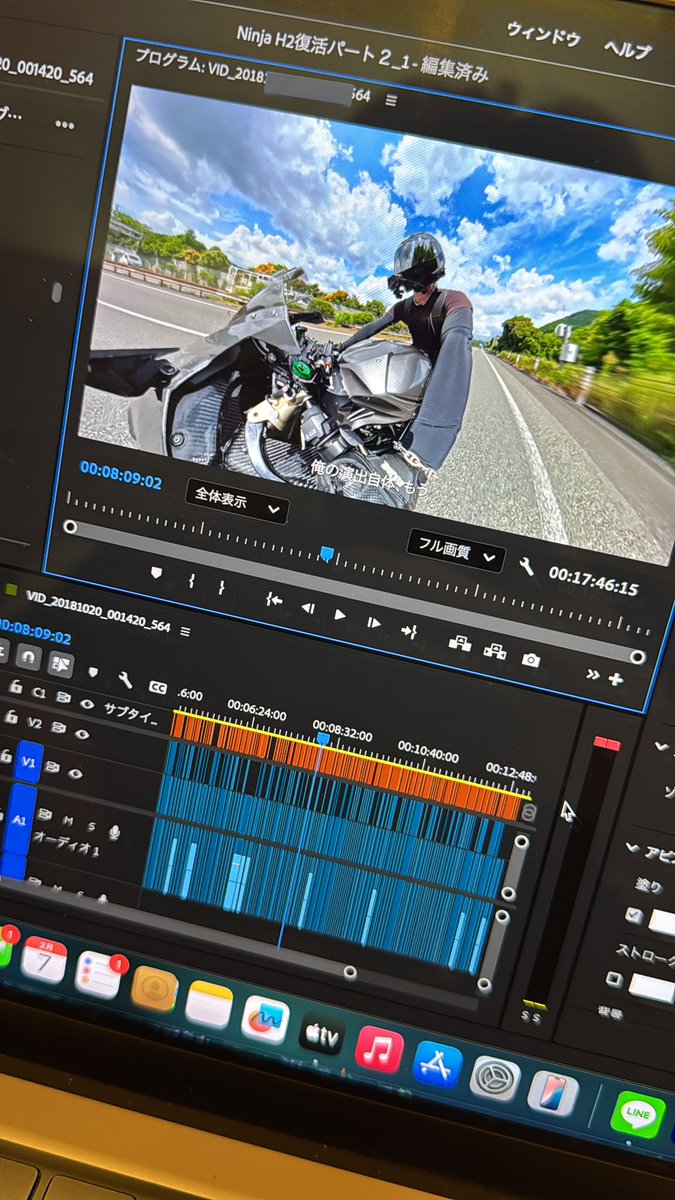Step forward one frame in program monitor
The height and width of the screenshot is (1200, 675).
[373, 622]
